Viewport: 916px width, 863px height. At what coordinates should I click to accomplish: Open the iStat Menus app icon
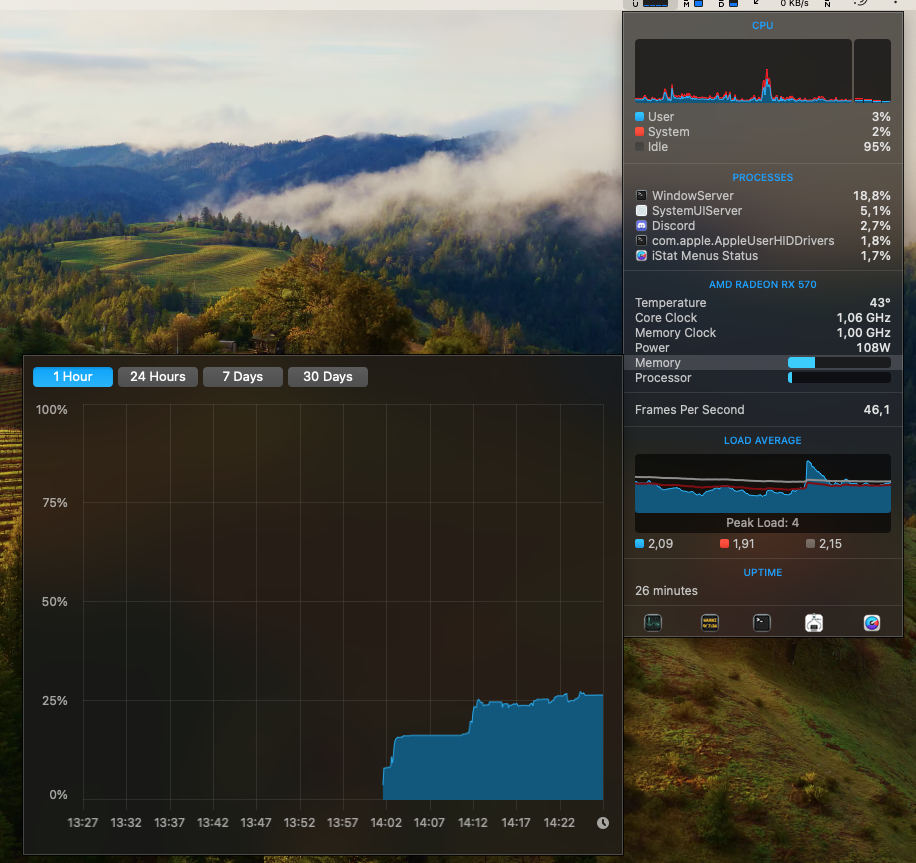pyautogui.click(x=872, y=622)
